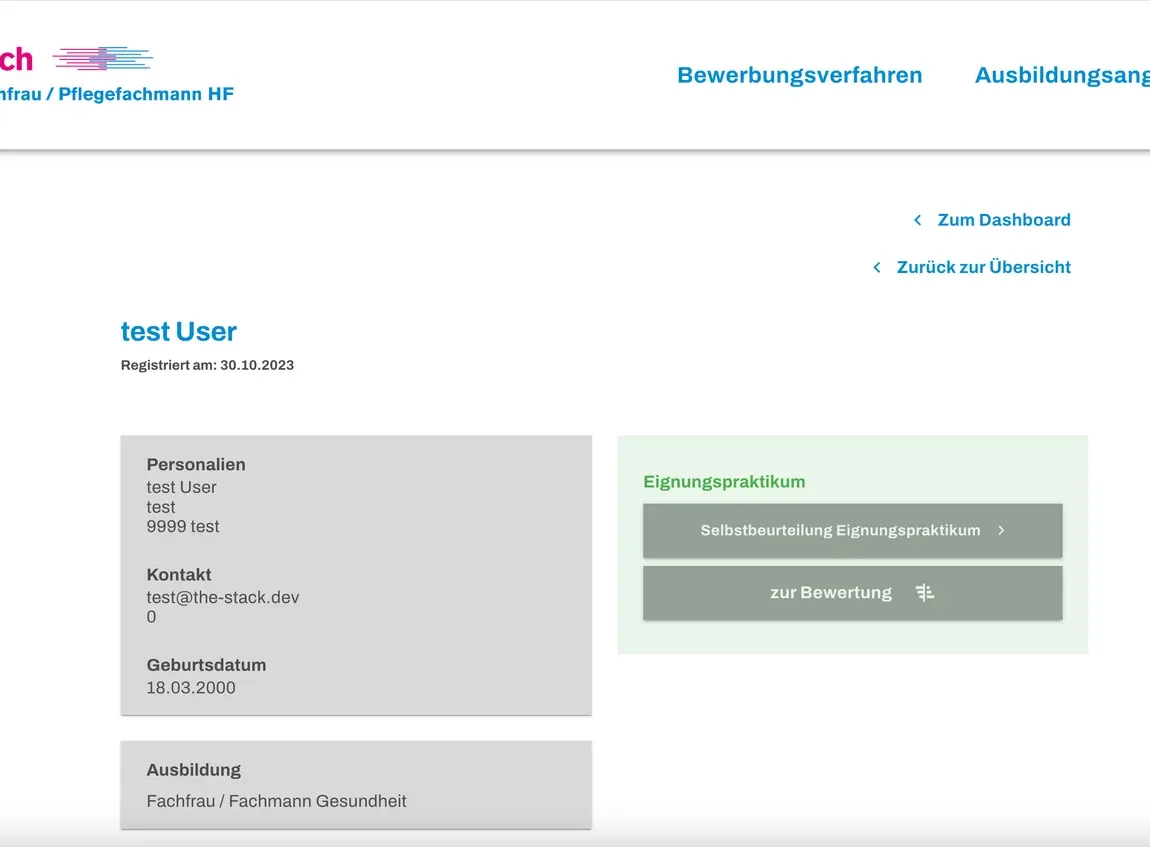This screenshot has width=1150, height=847.
Task: Click the email test@the-stack.dev
Action: pyautogui.click(x=223, y=597)
